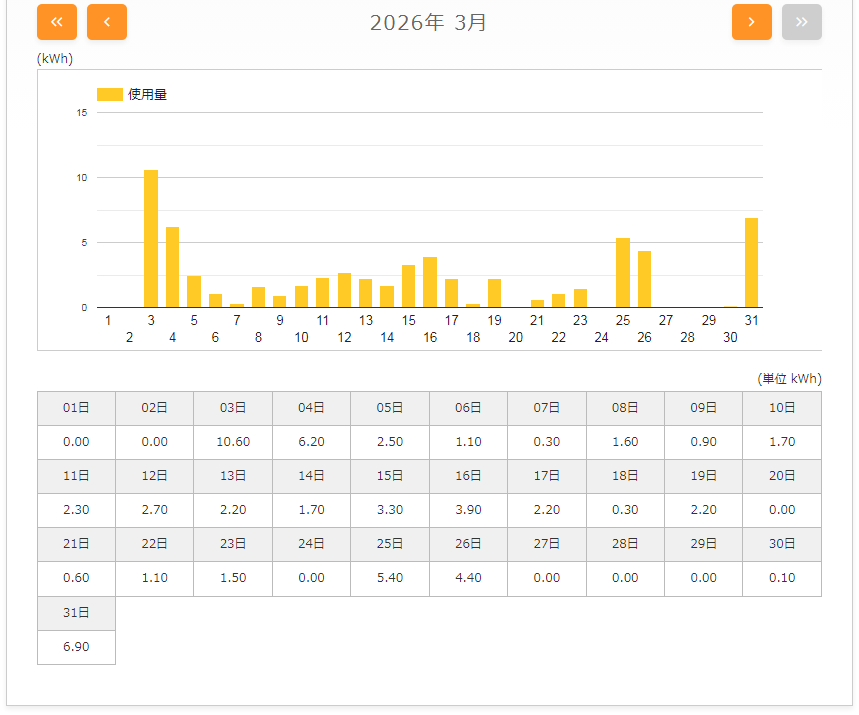
Task: Jump back with the double-left arrow button
Action: click(57, 22)
